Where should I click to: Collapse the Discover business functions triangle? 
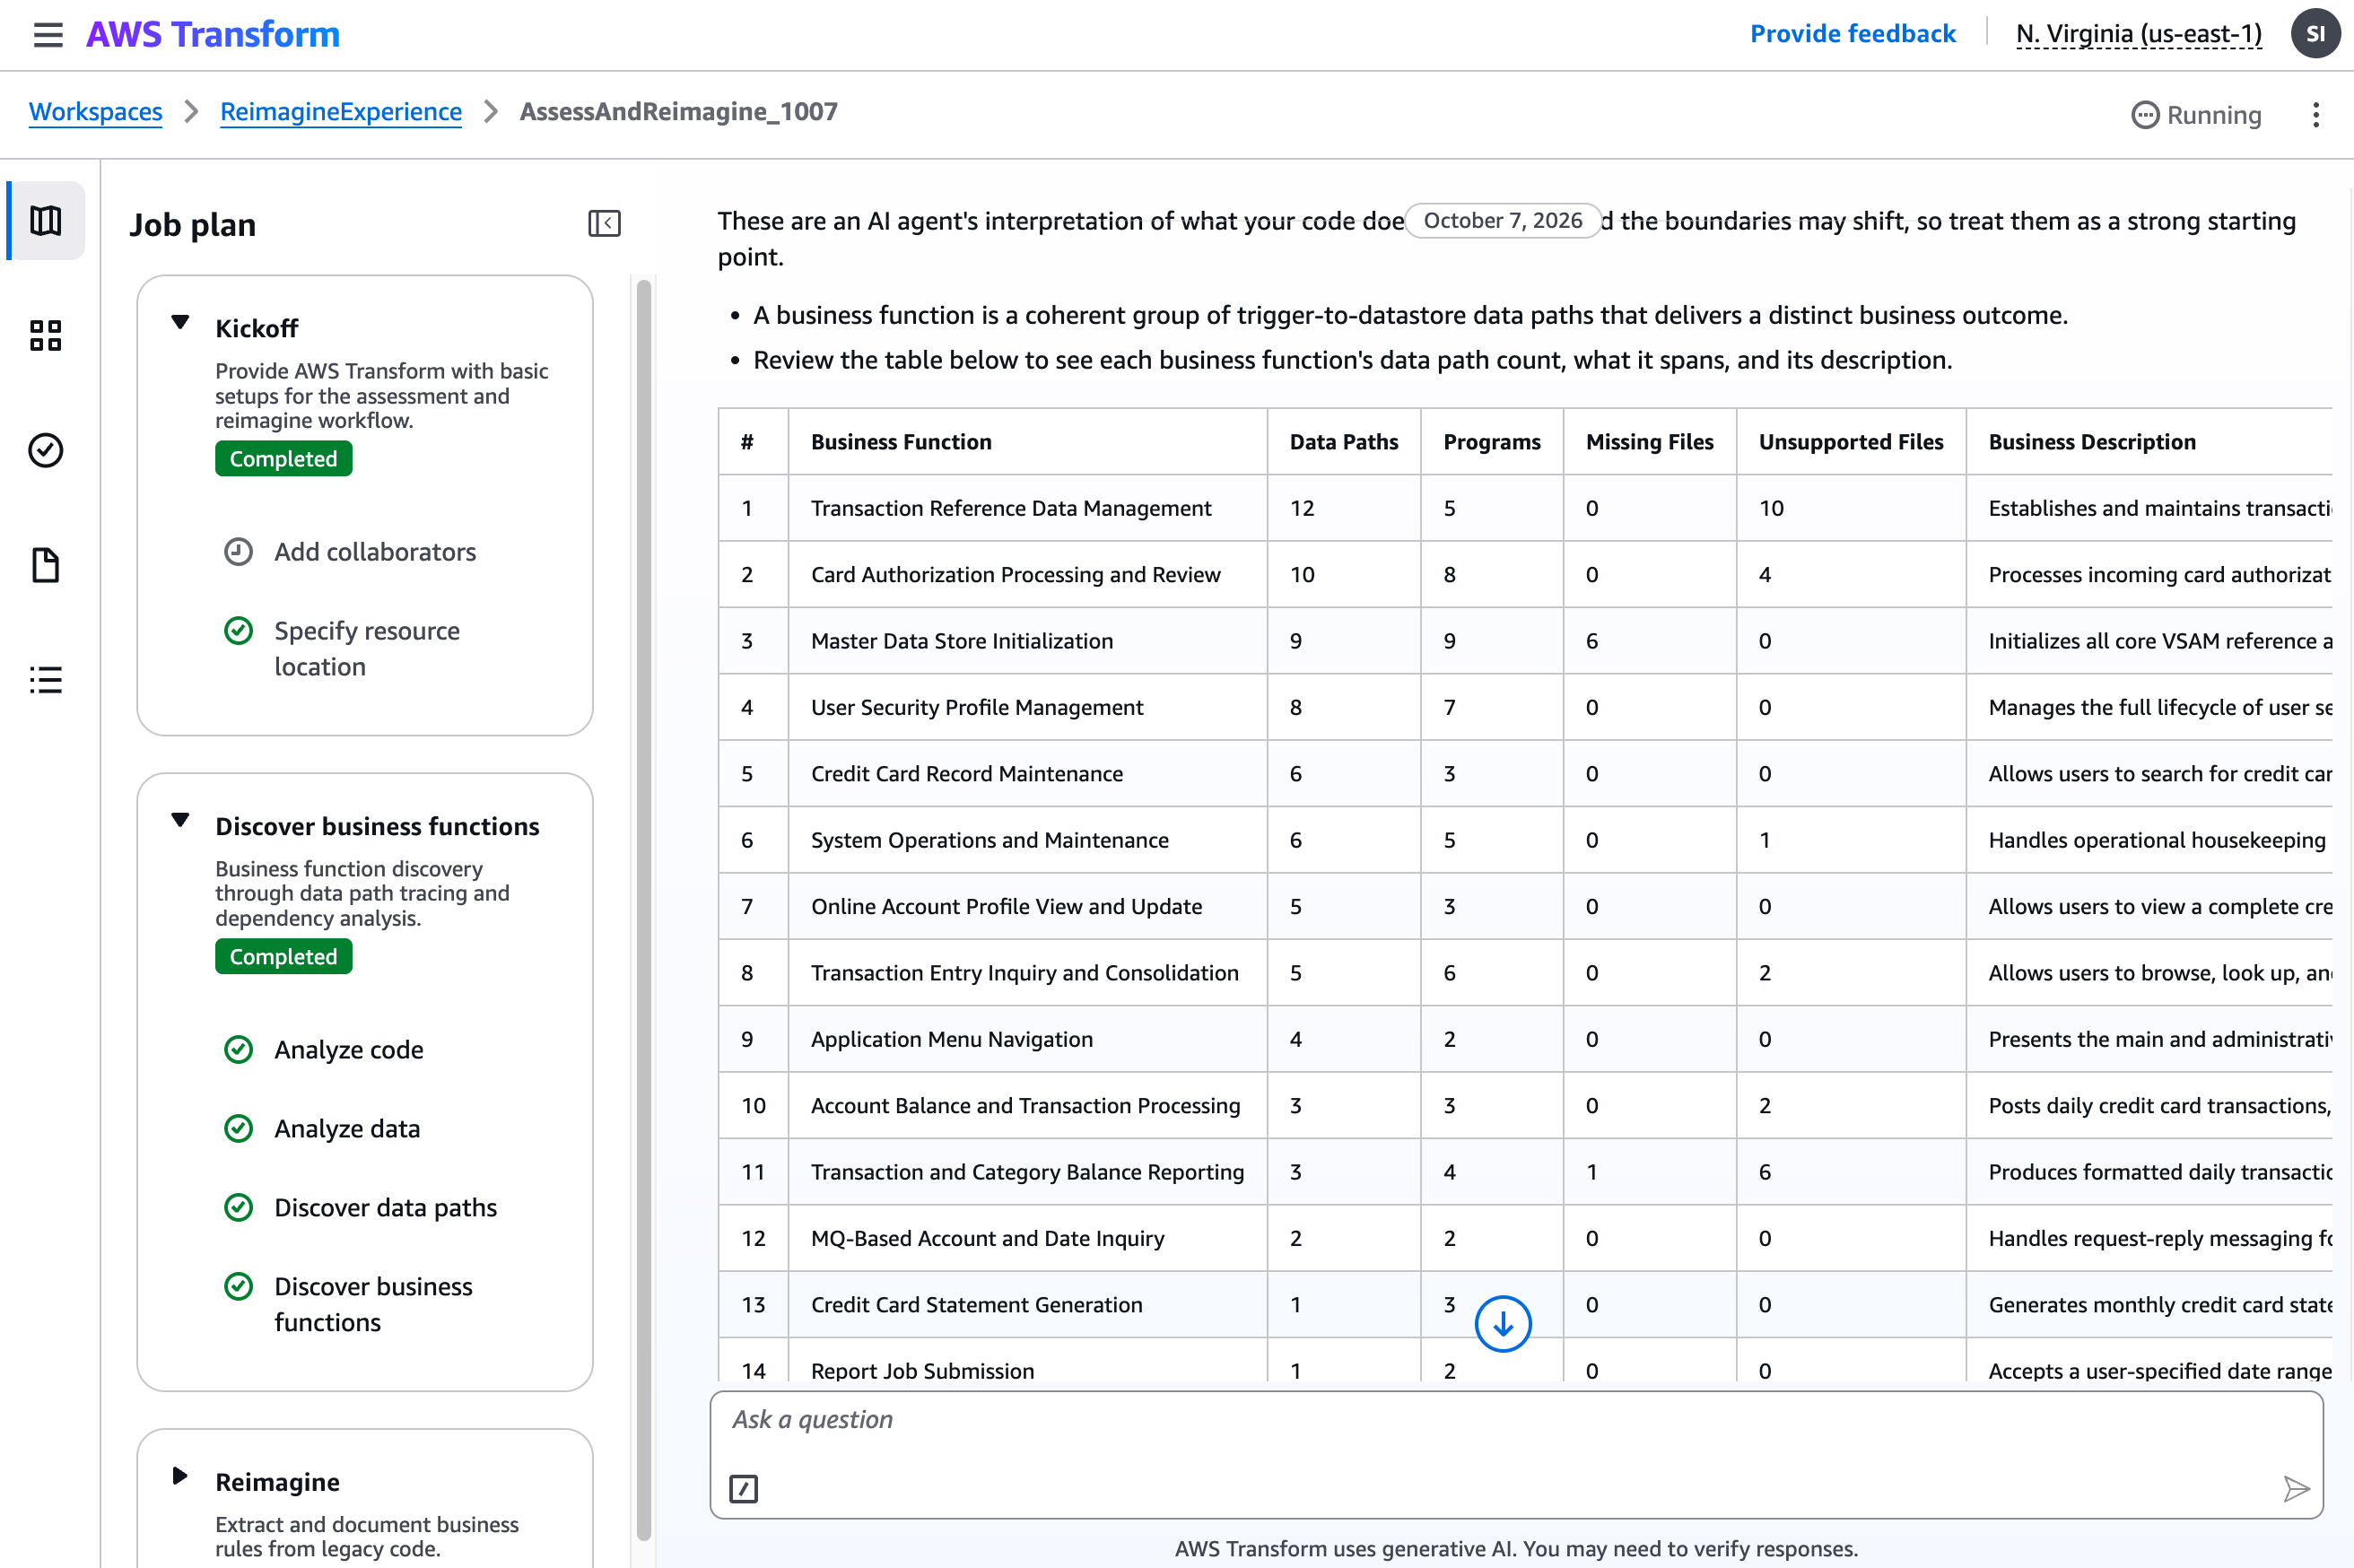[180, 820]
